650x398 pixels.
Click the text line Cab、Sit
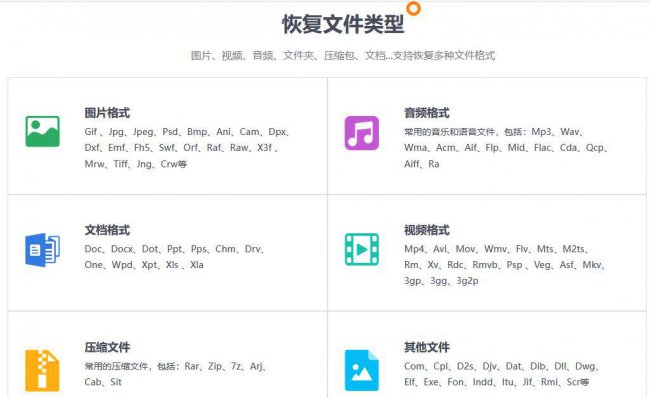(x=103, y=382)
